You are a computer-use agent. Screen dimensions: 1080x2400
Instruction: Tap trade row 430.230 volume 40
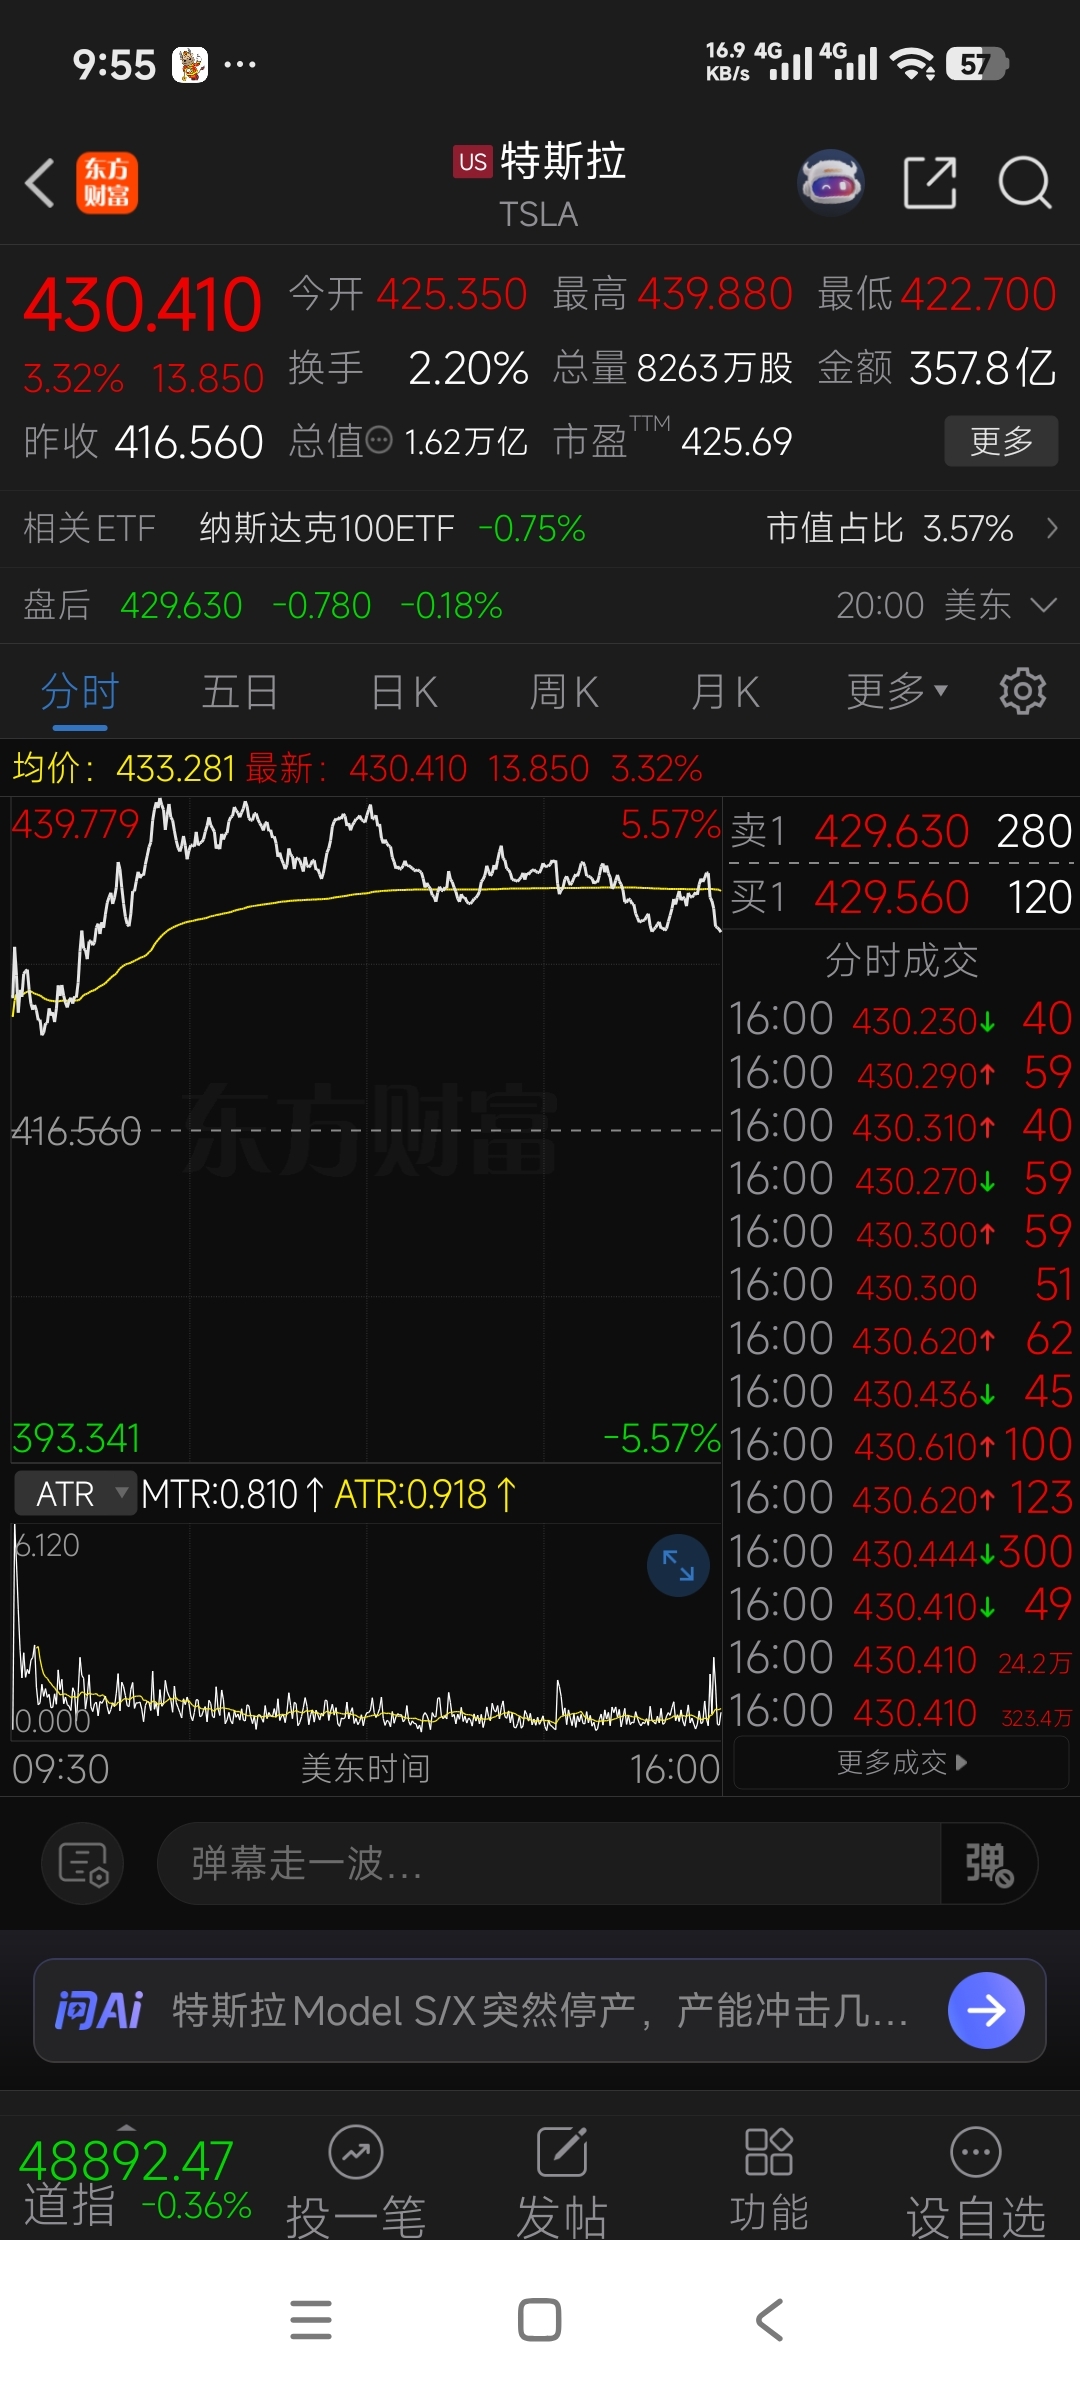pos(901,1019)
